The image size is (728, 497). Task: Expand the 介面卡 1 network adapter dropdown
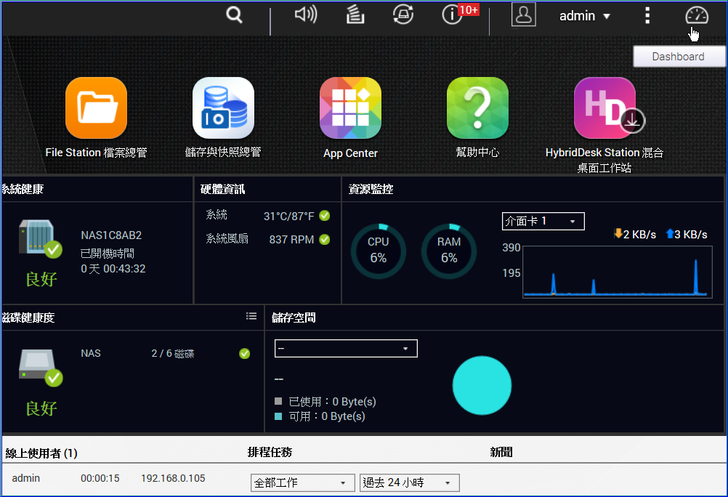click(543, 221)
